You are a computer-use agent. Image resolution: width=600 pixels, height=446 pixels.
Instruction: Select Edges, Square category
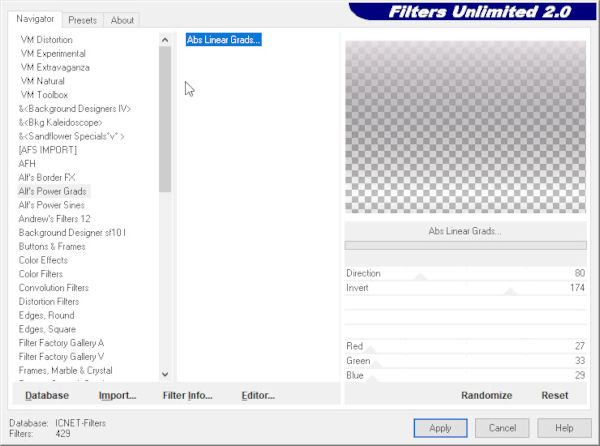47,329
